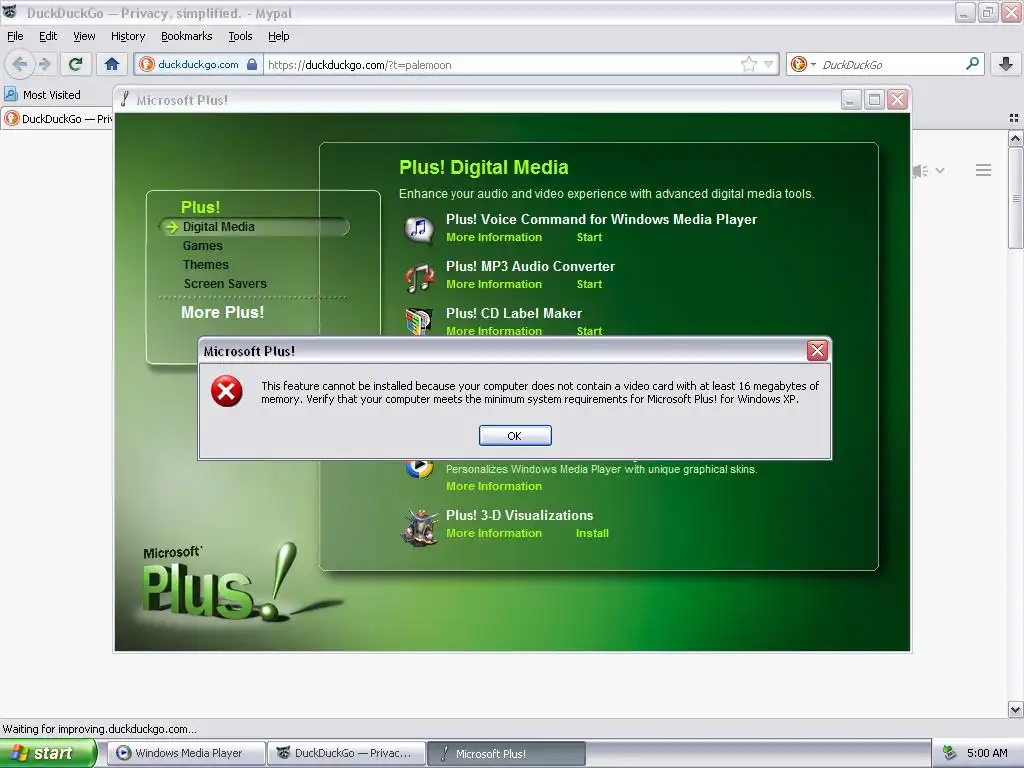Click the scroll up arrow of browser scrollbar
1024x768 pixels.
[x=1015, y=138]
